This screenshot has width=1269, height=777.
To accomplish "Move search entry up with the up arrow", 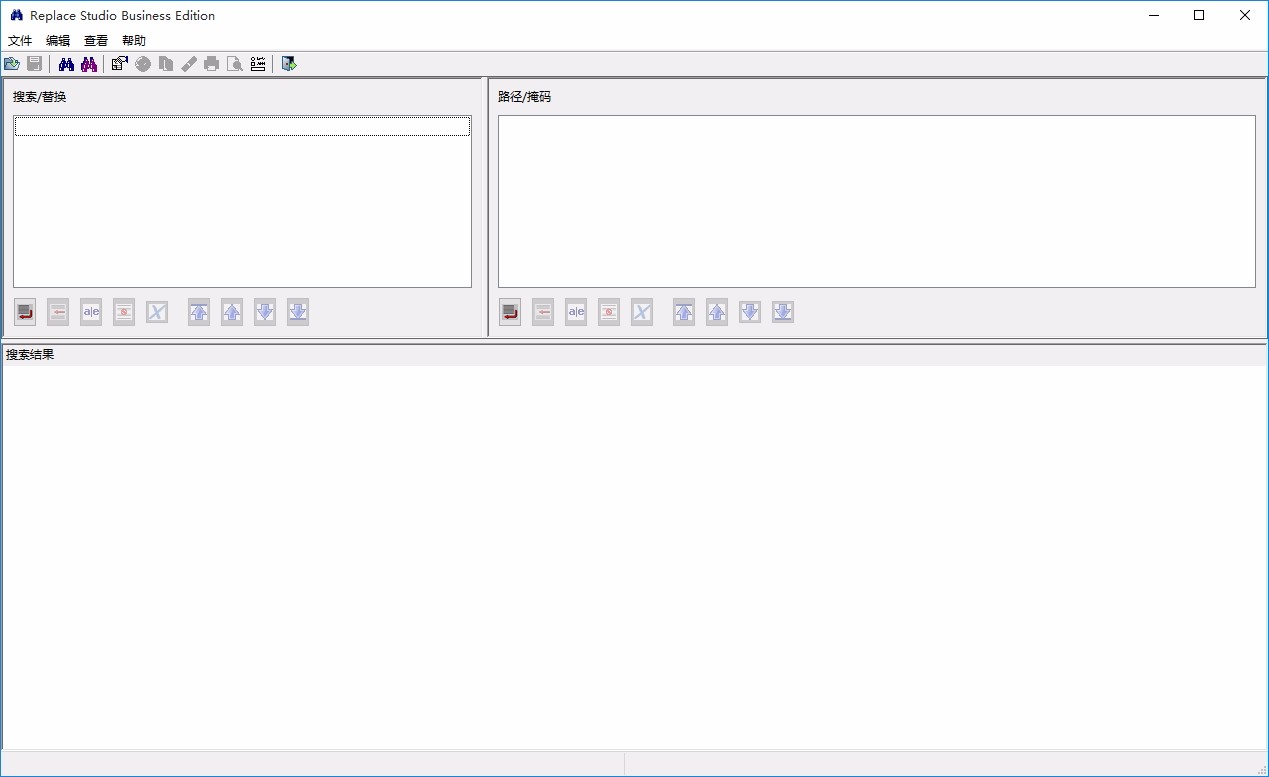I will [231, 312].
